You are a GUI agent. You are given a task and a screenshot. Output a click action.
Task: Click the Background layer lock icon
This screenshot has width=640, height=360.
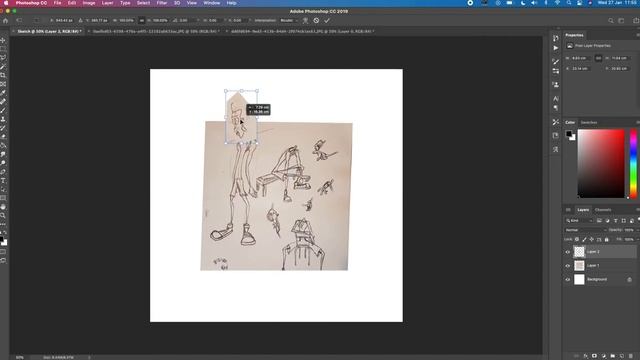629,280
